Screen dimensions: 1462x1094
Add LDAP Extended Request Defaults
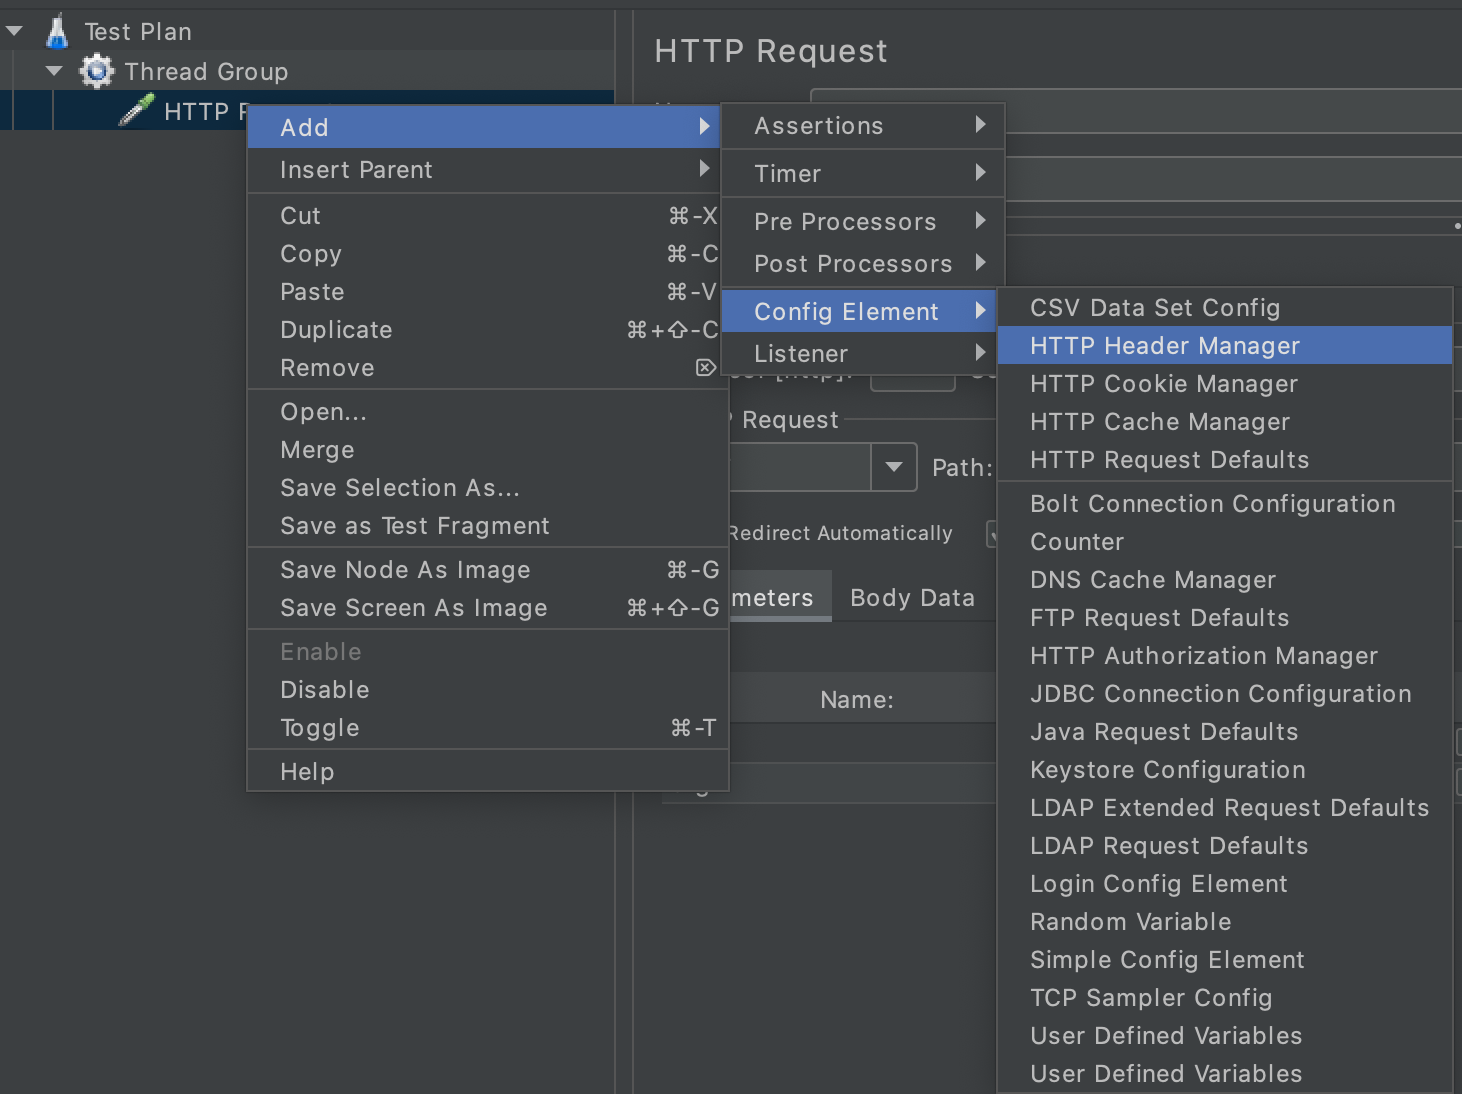[1225, 808]
